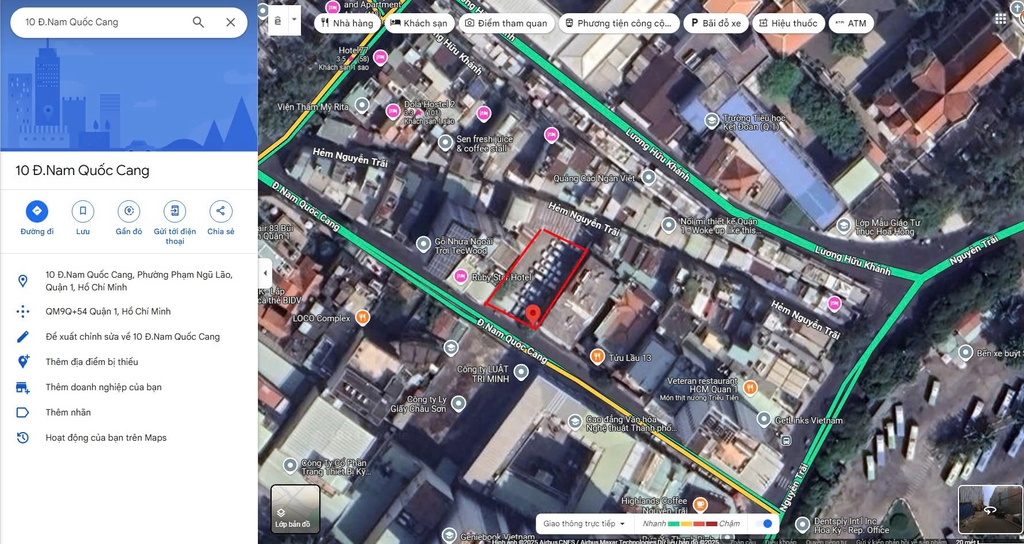This screenshot has width=1024, height=544.
Task: Toggle the live traffic switch
Action: pyautogui.click(x=763, y=524)
